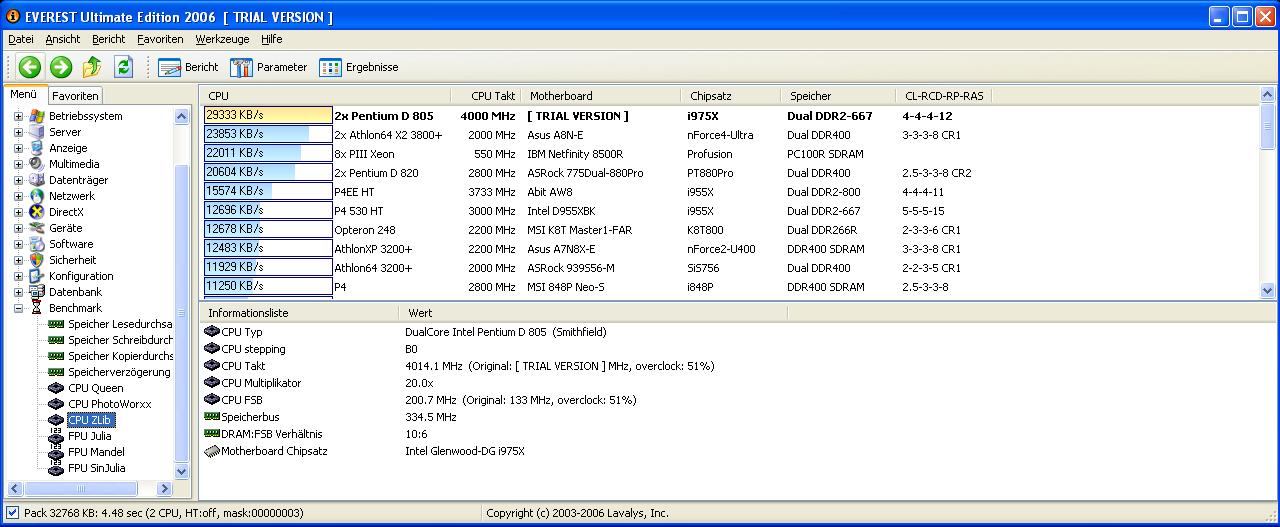Image resolution: width=1280 pixels, height=527 pixels.
Task: Select the CPU Multiplikator row icon
Action: tap(211, 383)
